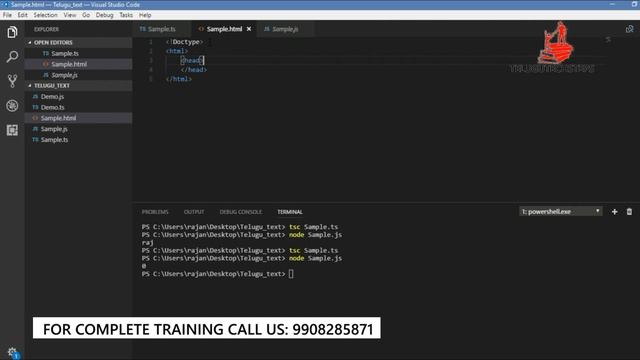Open Sample.js in the TELUGU_TEXT folder

[x=78, y=129]
